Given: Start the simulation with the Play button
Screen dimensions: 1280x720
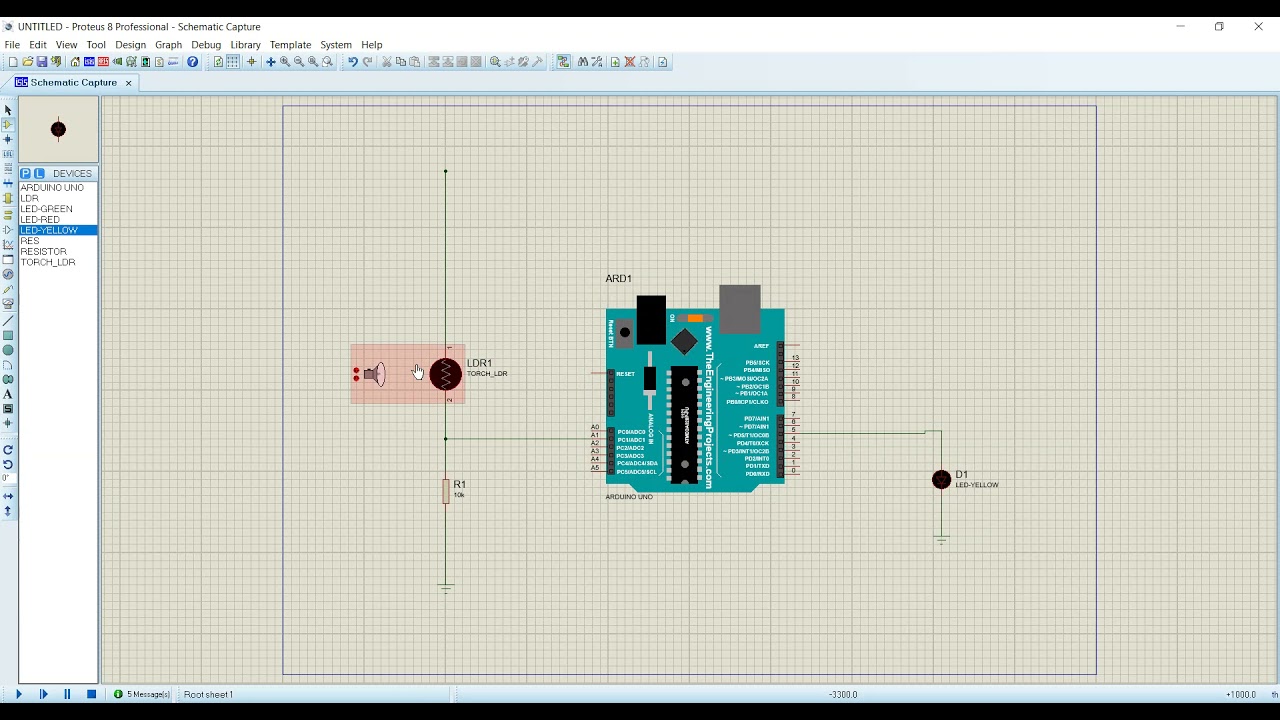Looking at the screenshot, I should pyautogui.click(x=19, y=694).
